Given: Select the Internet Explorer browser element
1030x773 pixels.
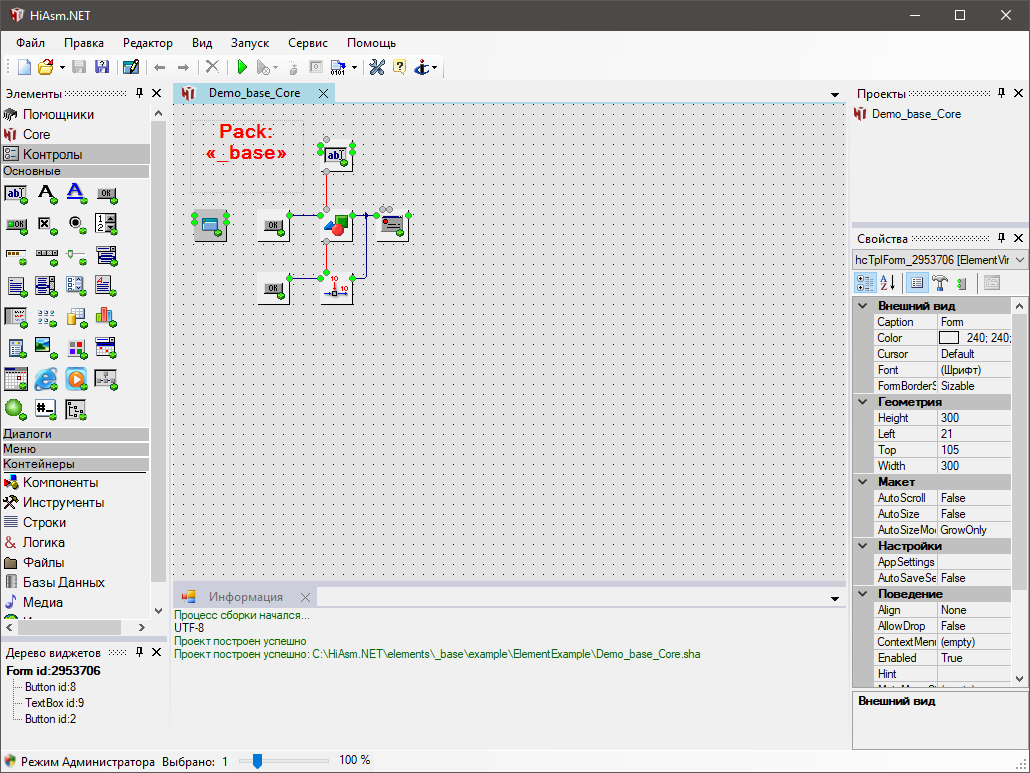Looking at the screenshot, I should (45, 378).
